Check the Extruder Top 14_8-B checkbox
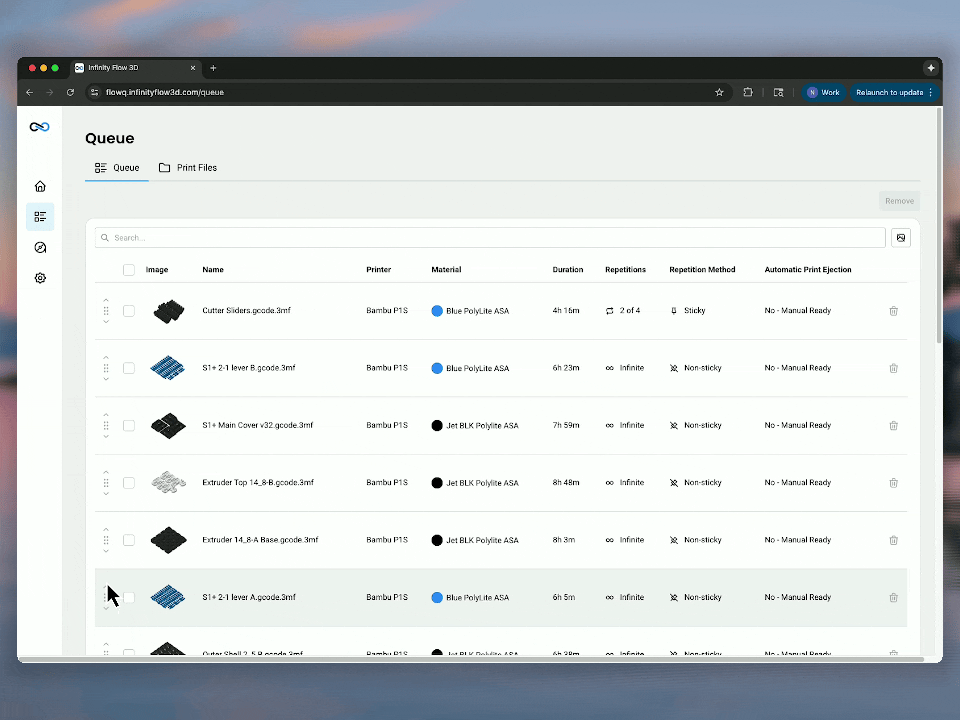The width and height of the screenshot is (960, 720). pos(129,483)
